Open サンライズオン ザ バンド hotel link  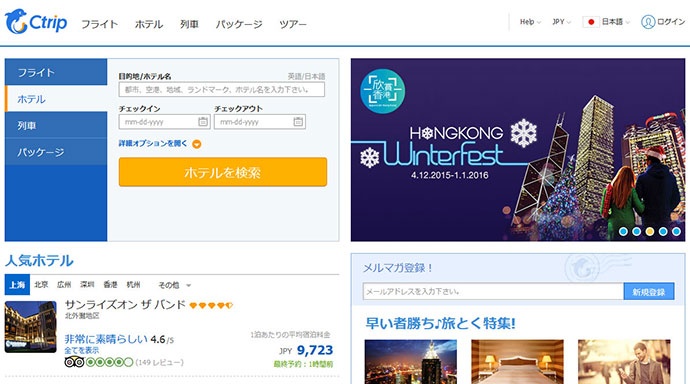(x=125, y=304)
